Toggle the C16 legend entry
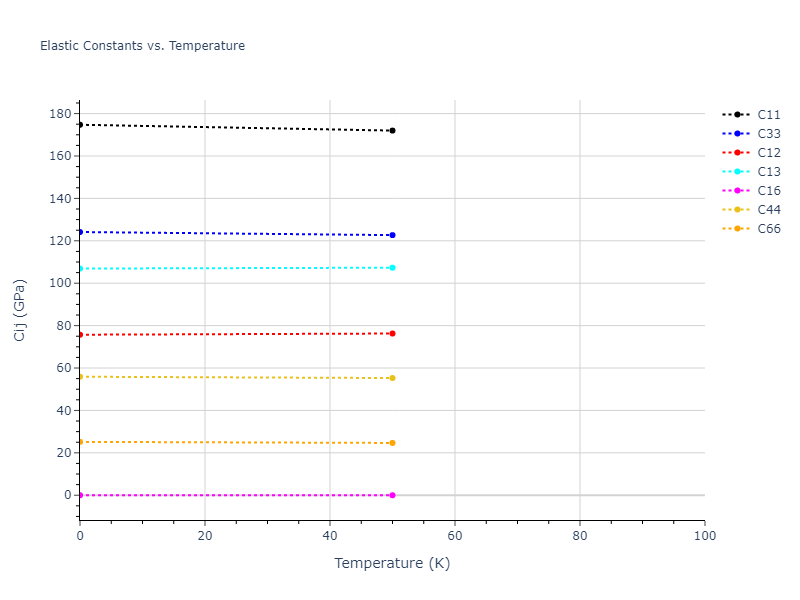 pyautogui.click(x=768, y=191)
